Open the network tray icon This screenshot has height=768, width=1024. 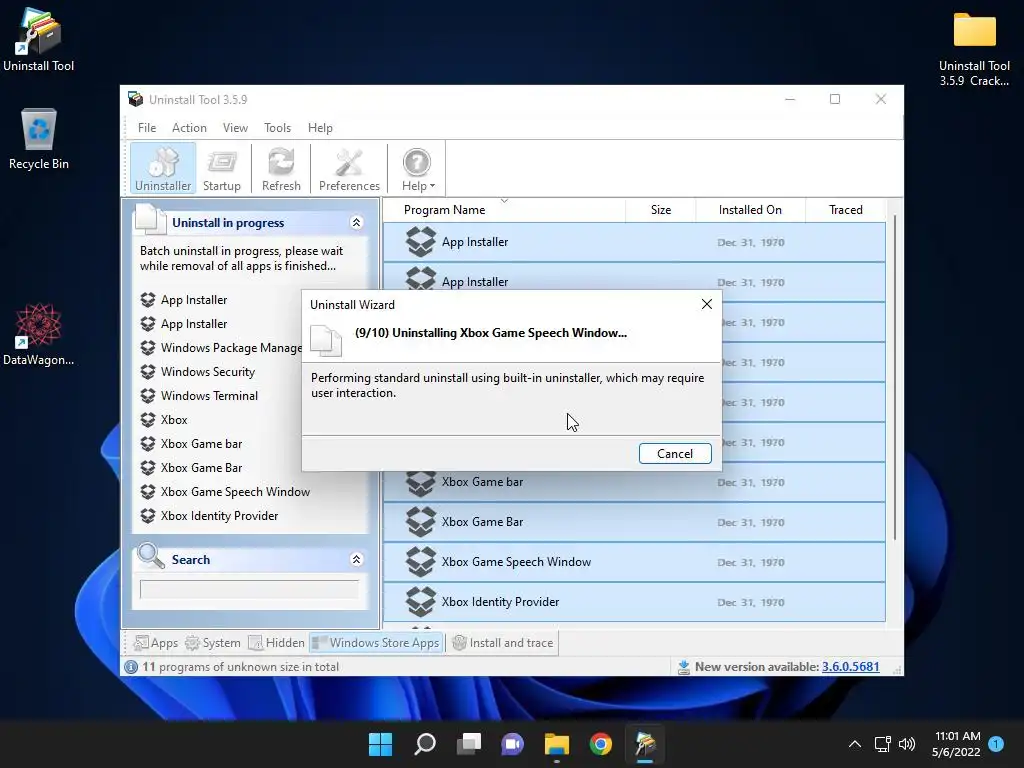click(x=882, y=744)
